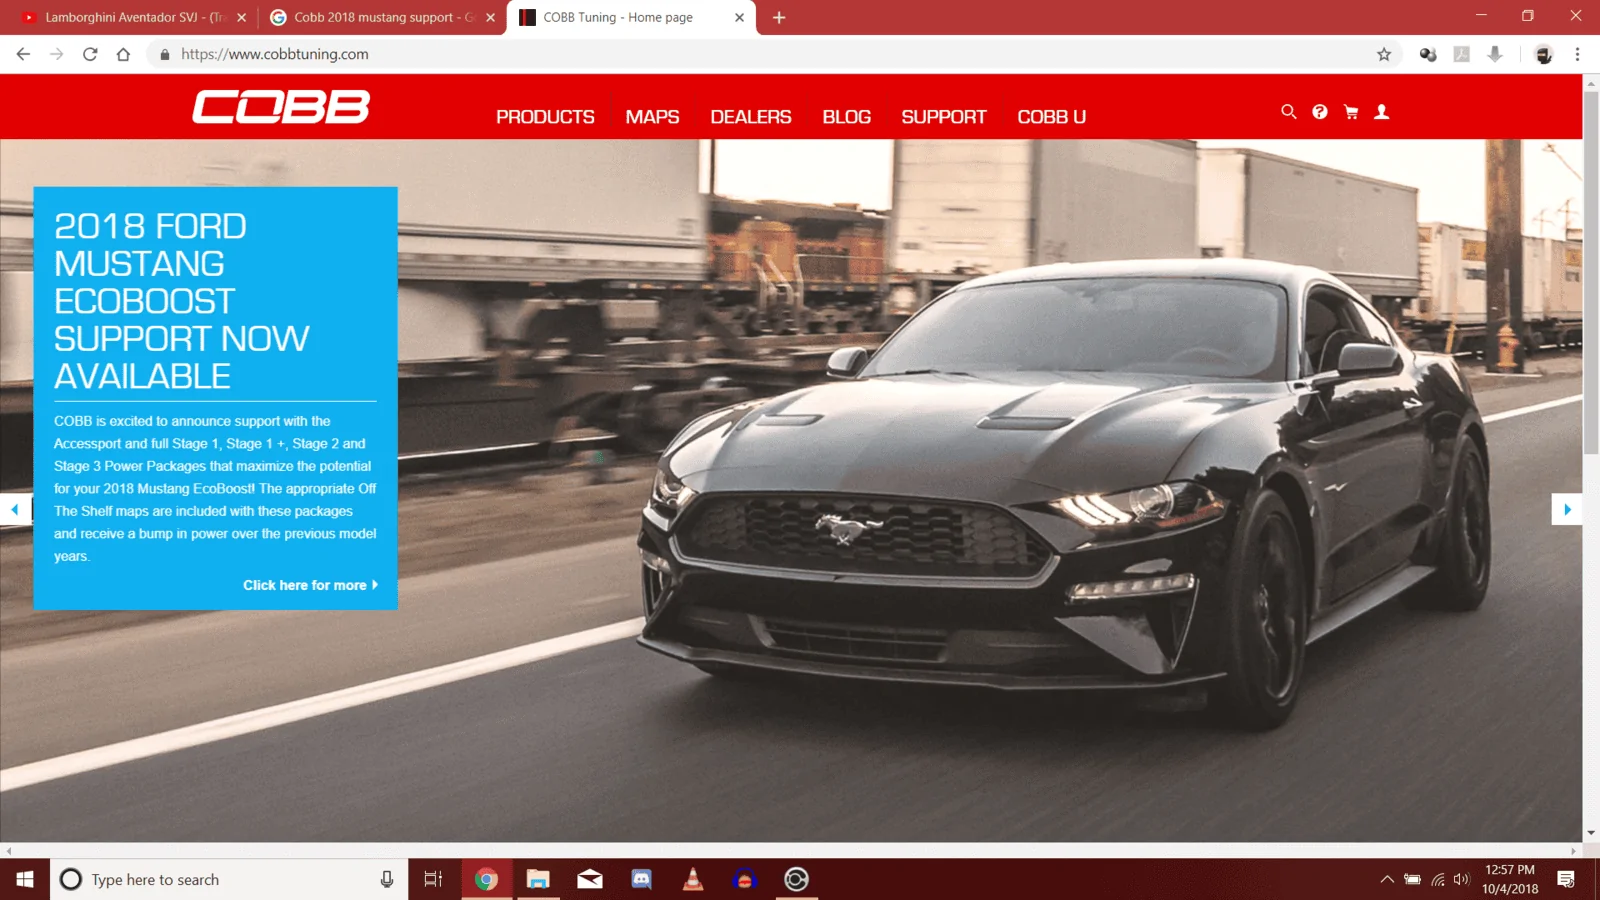Open the BLOG link
The height and width of the screenshot is (900, 1600).
(846, 117)
